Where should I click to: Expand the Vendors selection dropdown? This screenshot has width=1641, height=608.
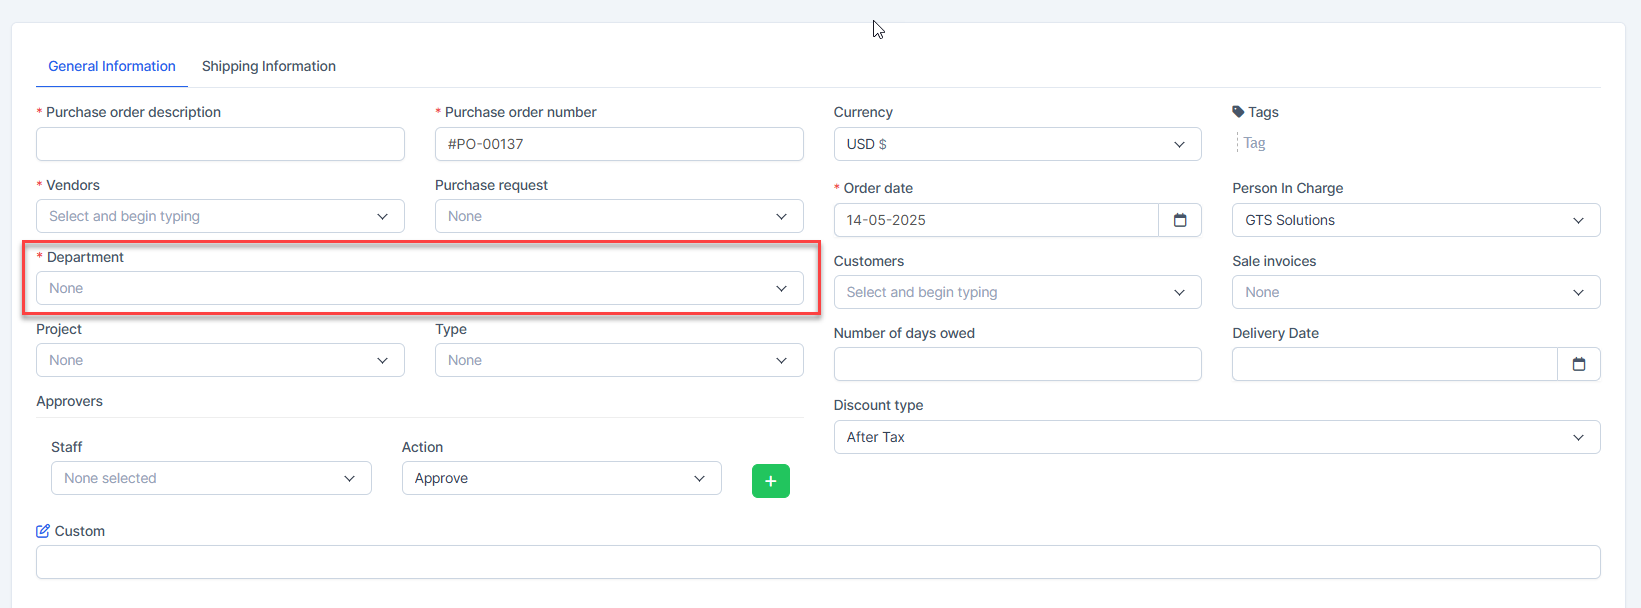220,216
